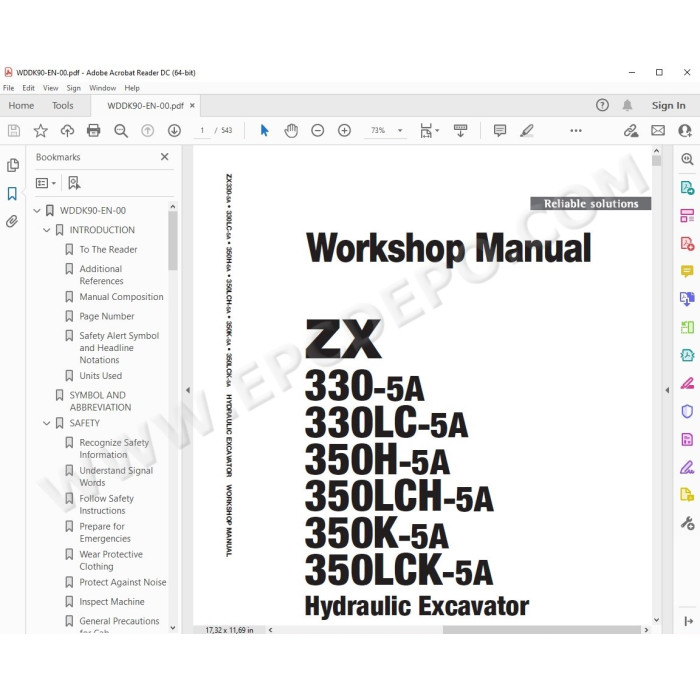Add file to starred with star icon
Image resolution: width=700 pixels, height=700 pixels.
tap(41, 130)
